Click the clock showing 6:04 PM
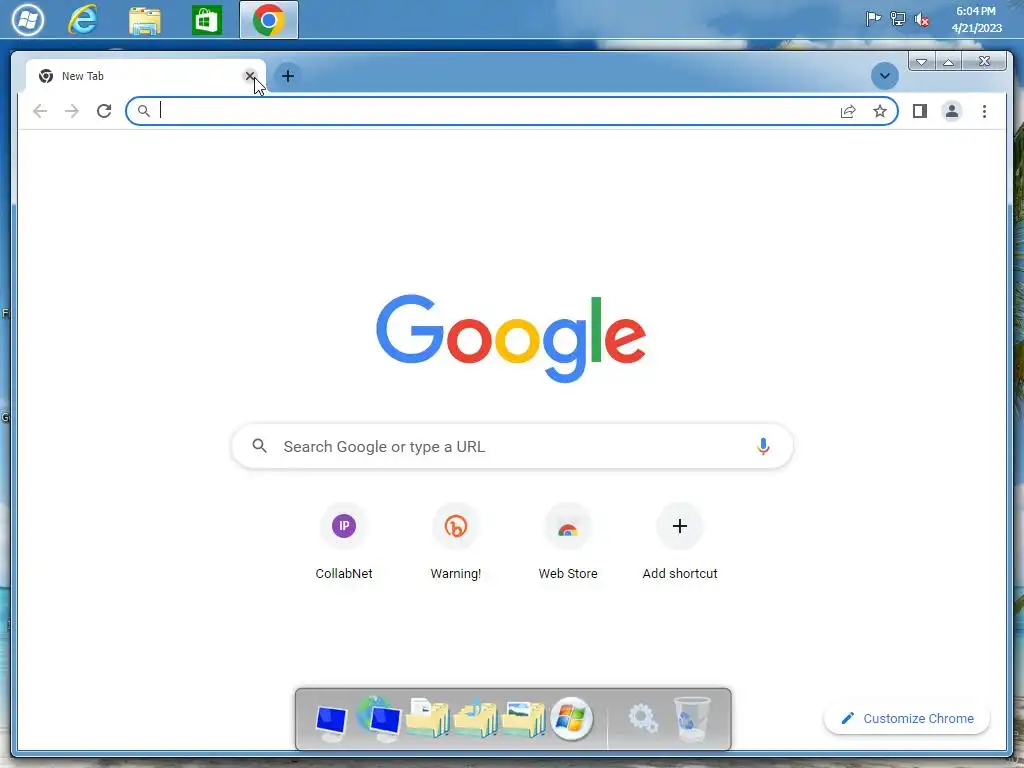 pos(976,20)
